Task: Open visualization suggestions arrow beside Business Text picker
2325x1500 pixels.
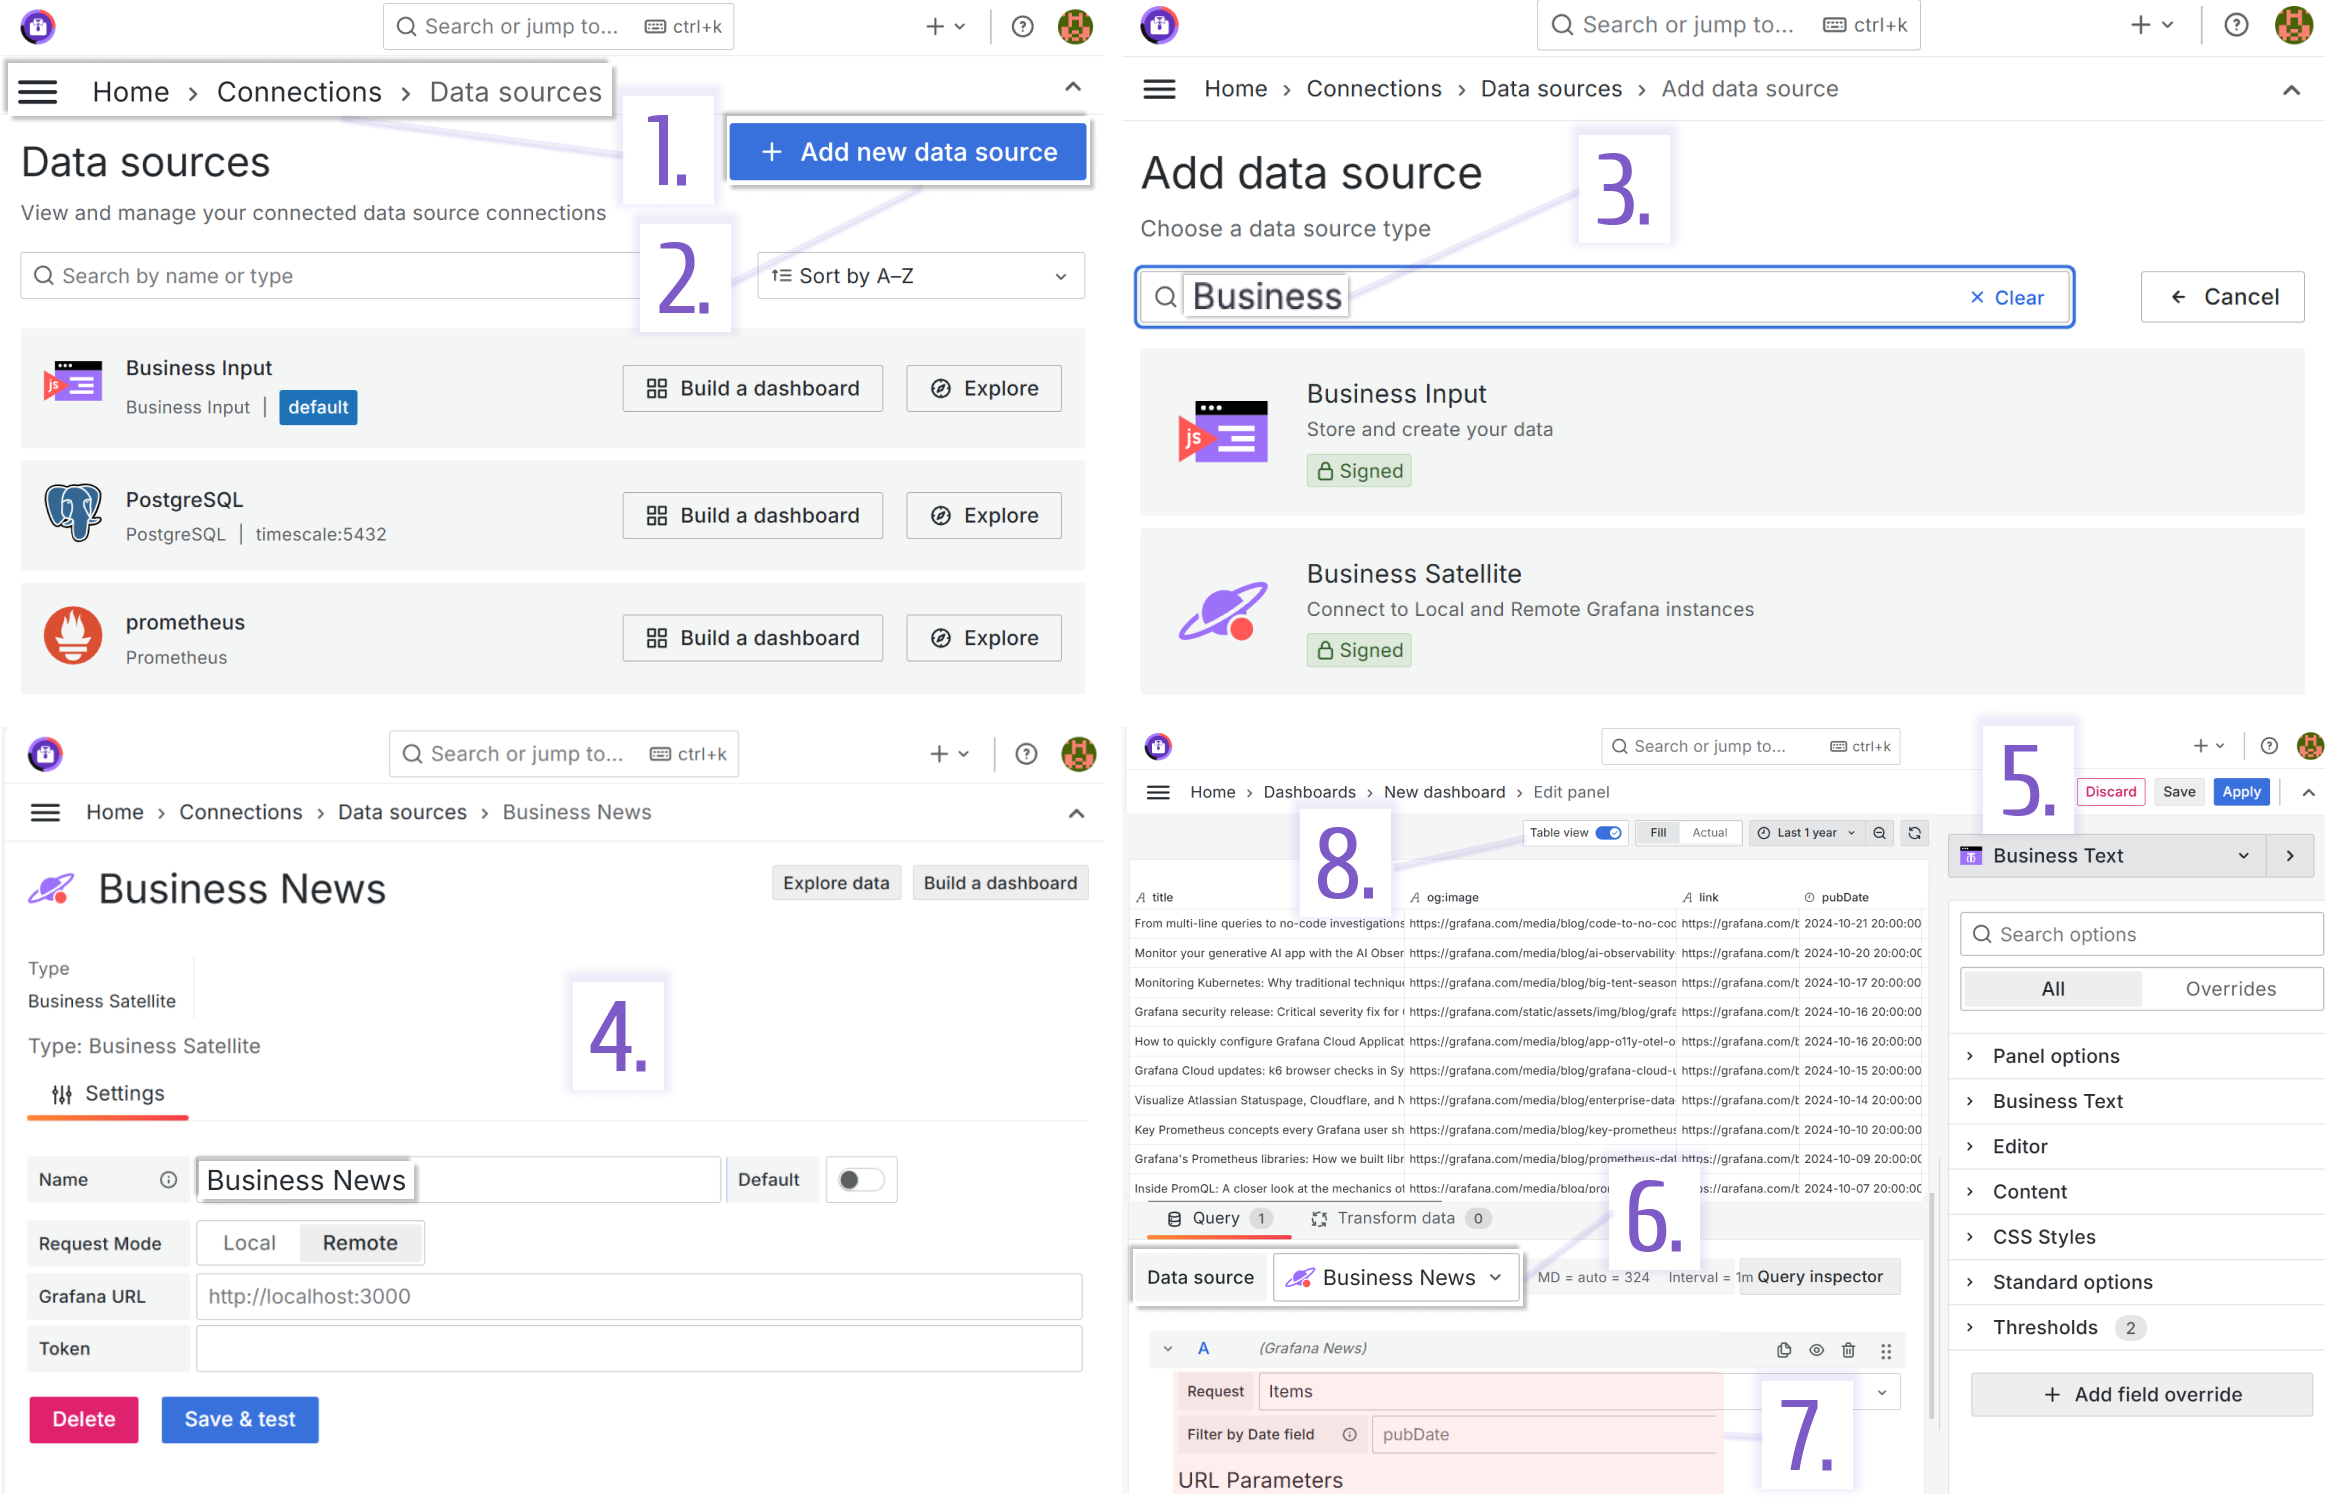Action: (2290, 856)
